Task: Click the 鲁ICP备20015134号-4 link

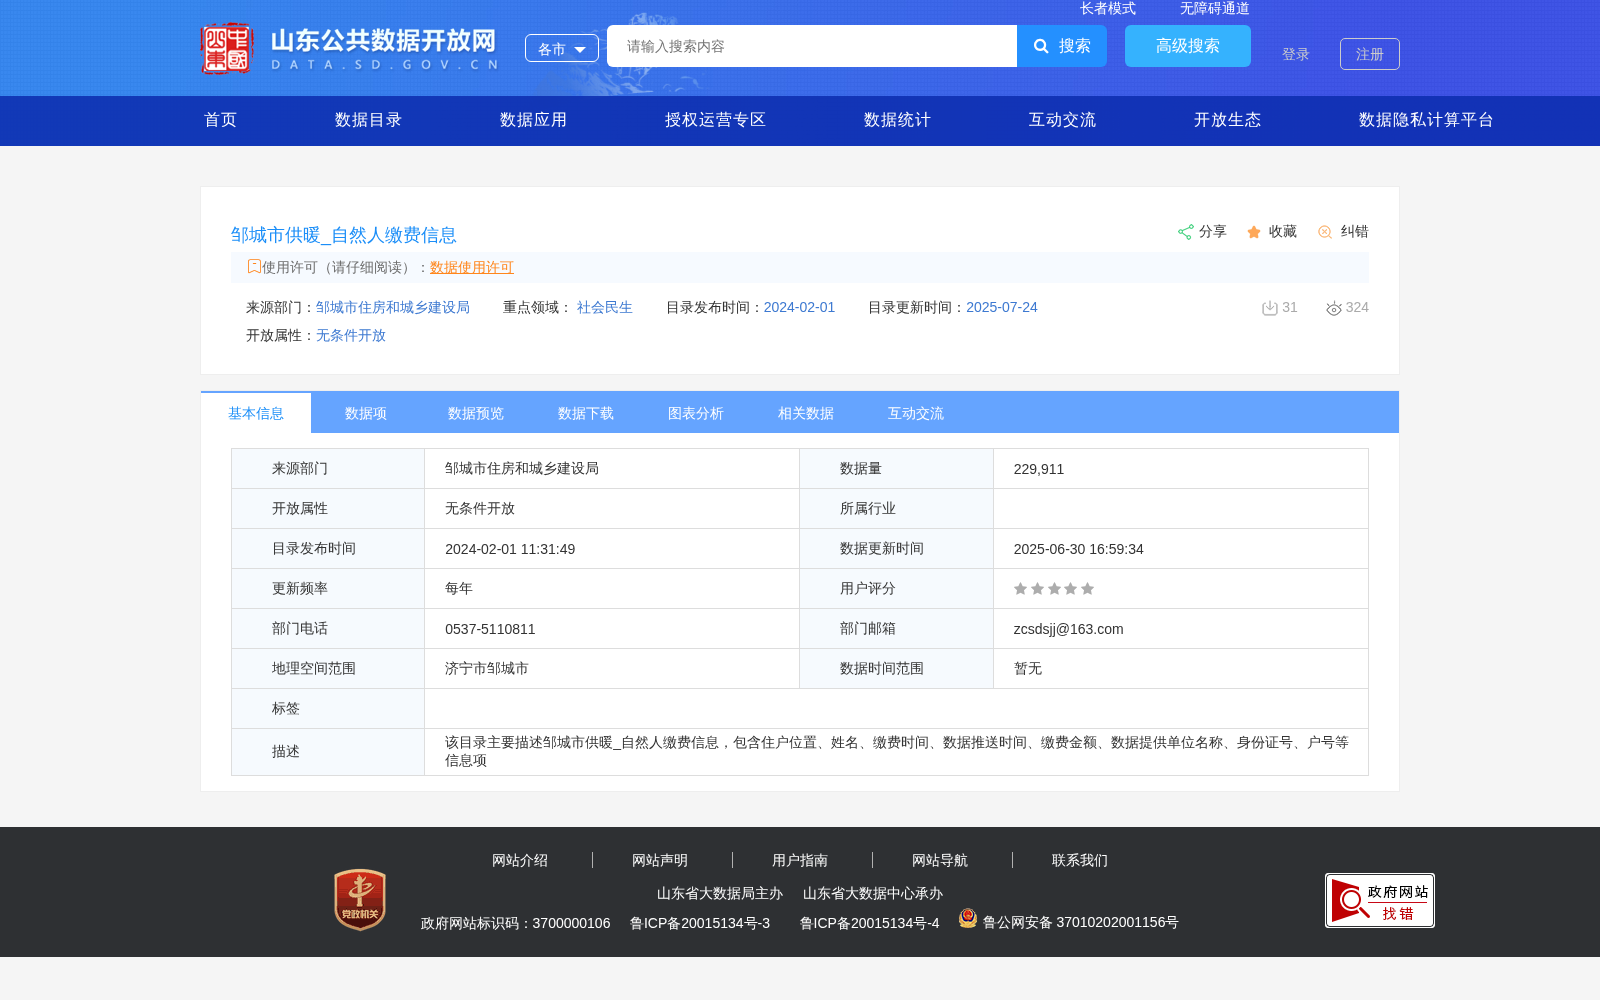Action: pyautogui.click(x=870, y=923)
